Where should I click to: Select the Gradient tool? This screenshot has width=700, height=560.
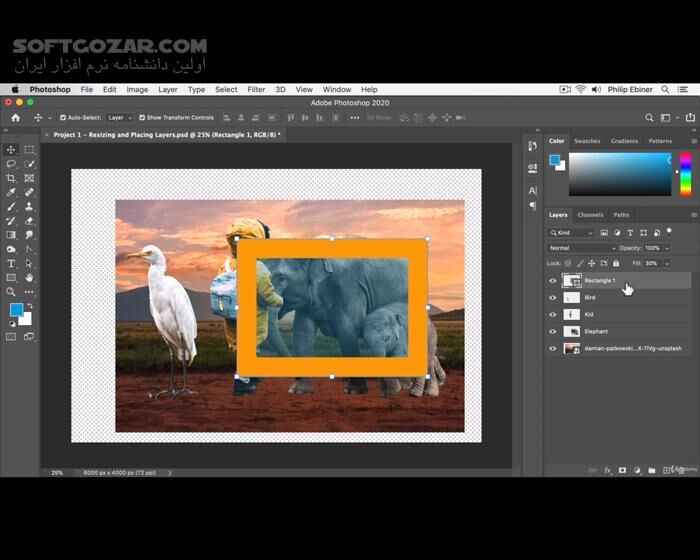(11, 235)
